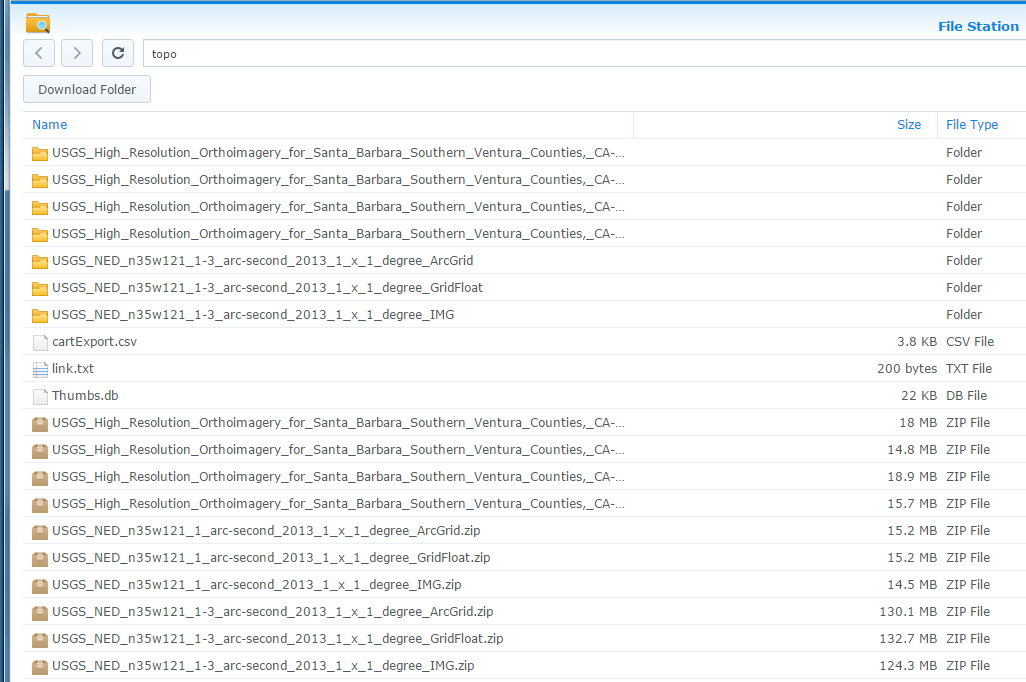The width and height of the screenshot is (1026, 682).
Task: Navigate back using the back arrow icon
Action: click(38, 53)
